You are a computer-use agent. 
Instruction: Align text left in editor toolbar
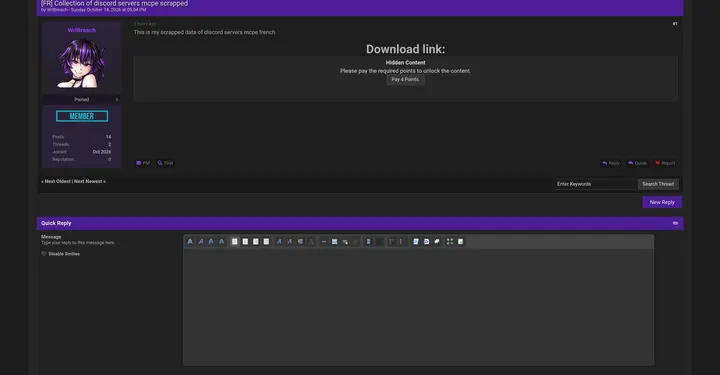(235, 241)
